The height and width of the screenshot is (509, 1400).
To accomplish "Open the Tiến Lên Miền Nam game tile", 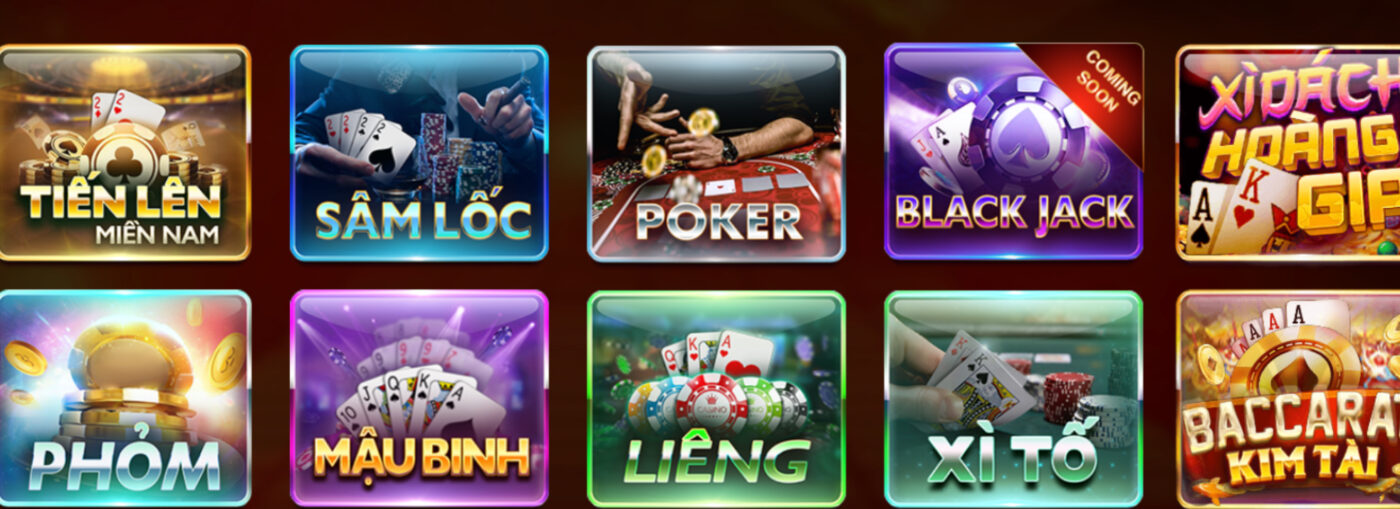I will click(x=122, y=153).
